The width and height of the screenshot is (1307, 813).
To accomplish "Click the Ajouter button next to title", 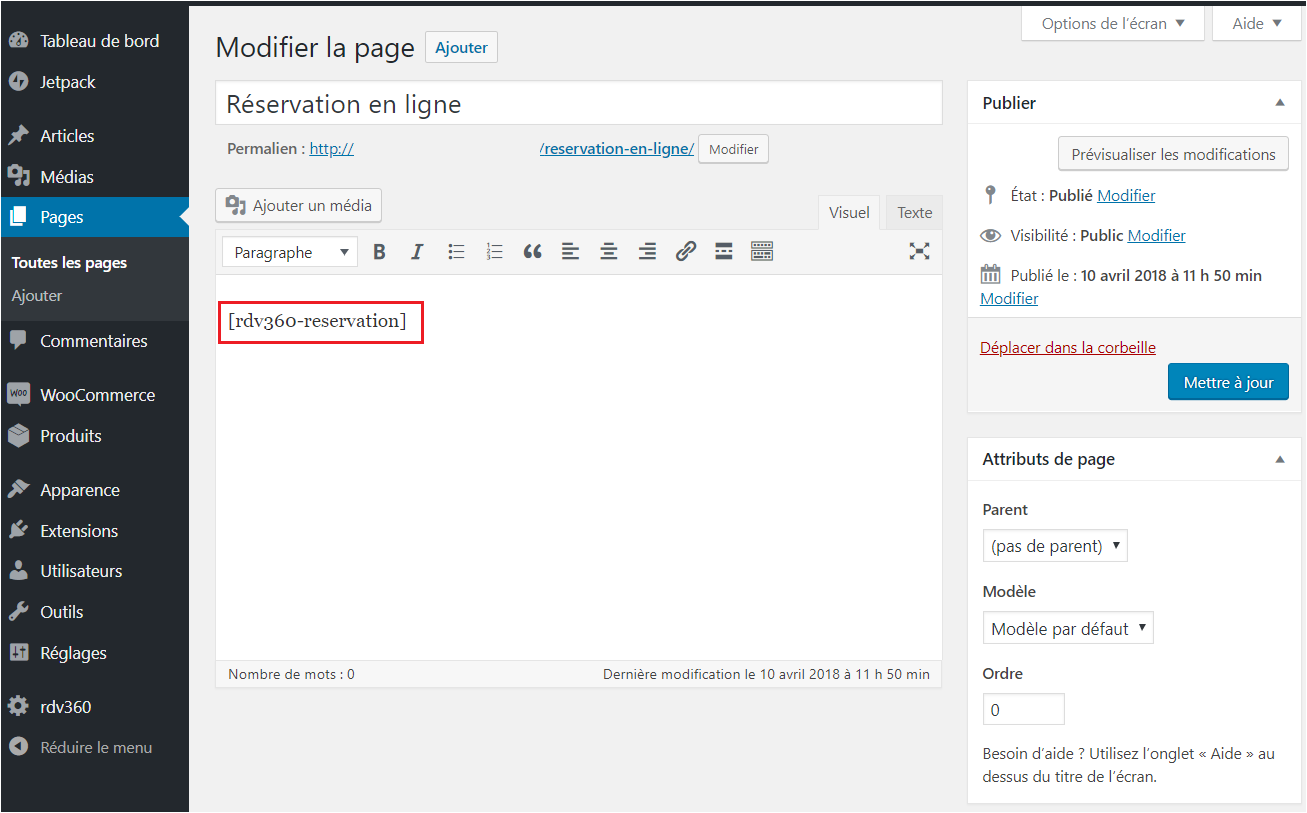I will coord(461,47).
